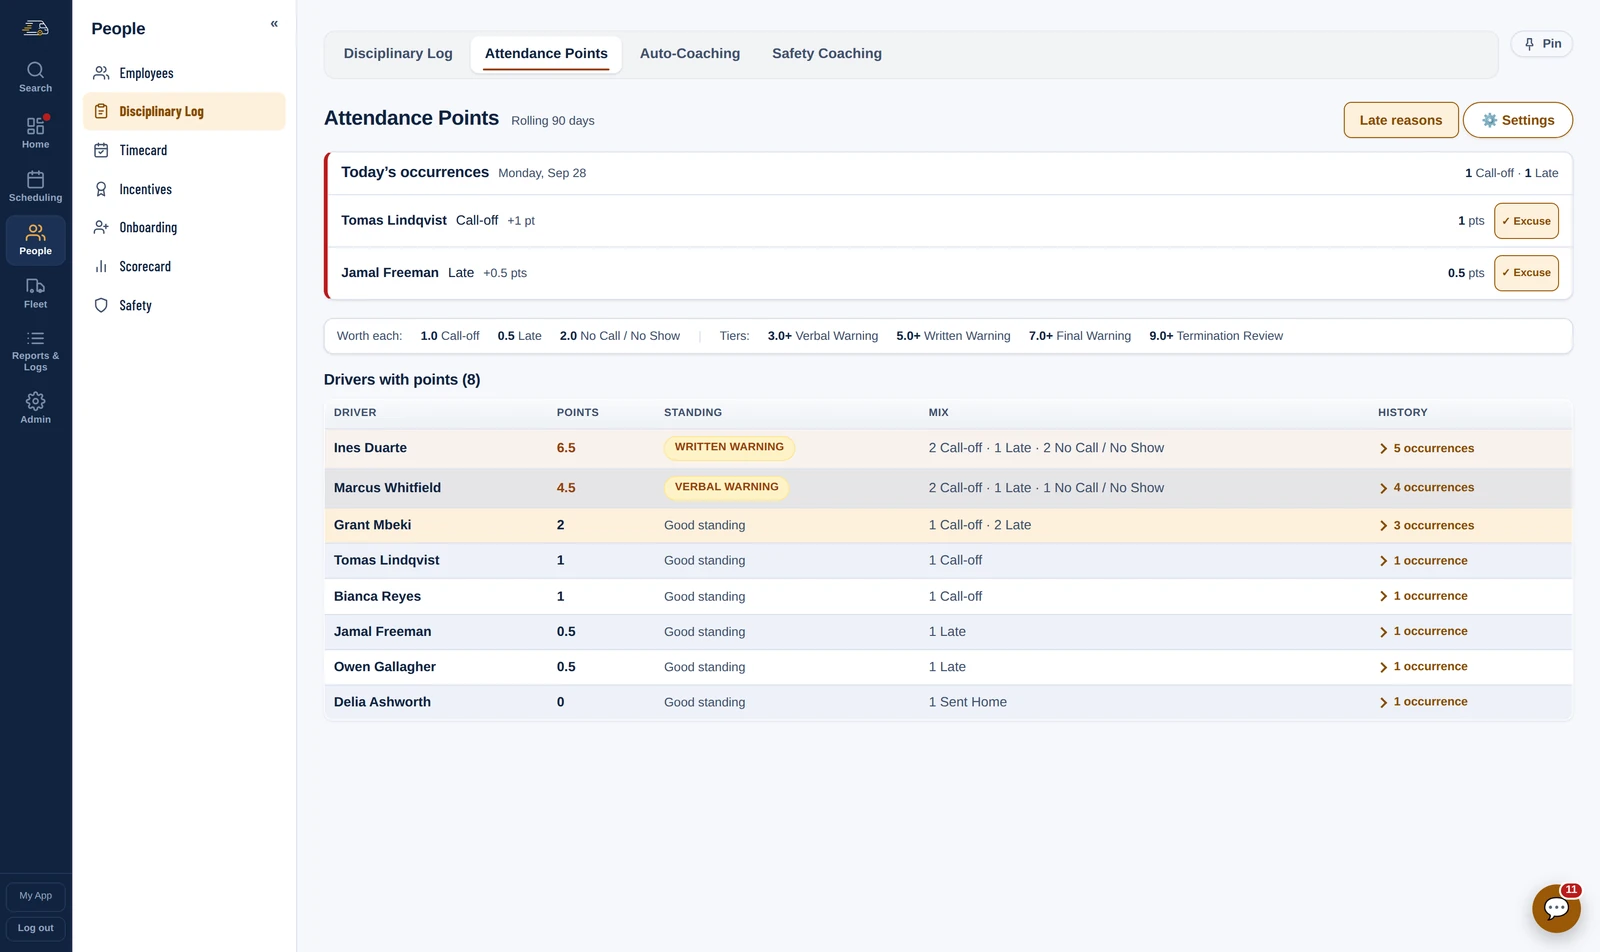The height and width of the screenshot is (952, 1600).
Task: Expand Ines Duarte's 5 occurrences
Action: pyautogui.click(x=1426, y=449)
